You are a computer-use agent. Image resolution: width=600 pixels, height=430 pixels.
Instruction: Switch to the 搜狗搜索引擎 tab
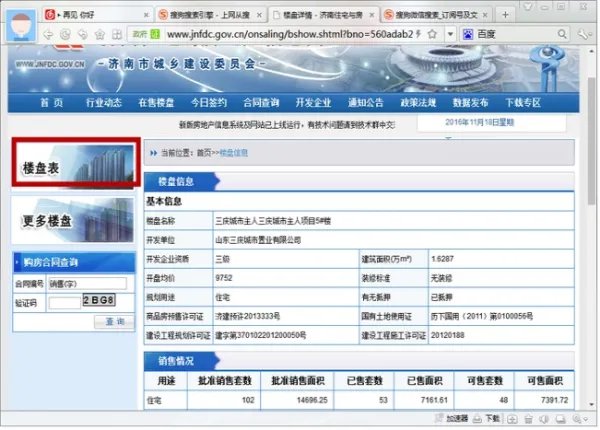[210, 15]
